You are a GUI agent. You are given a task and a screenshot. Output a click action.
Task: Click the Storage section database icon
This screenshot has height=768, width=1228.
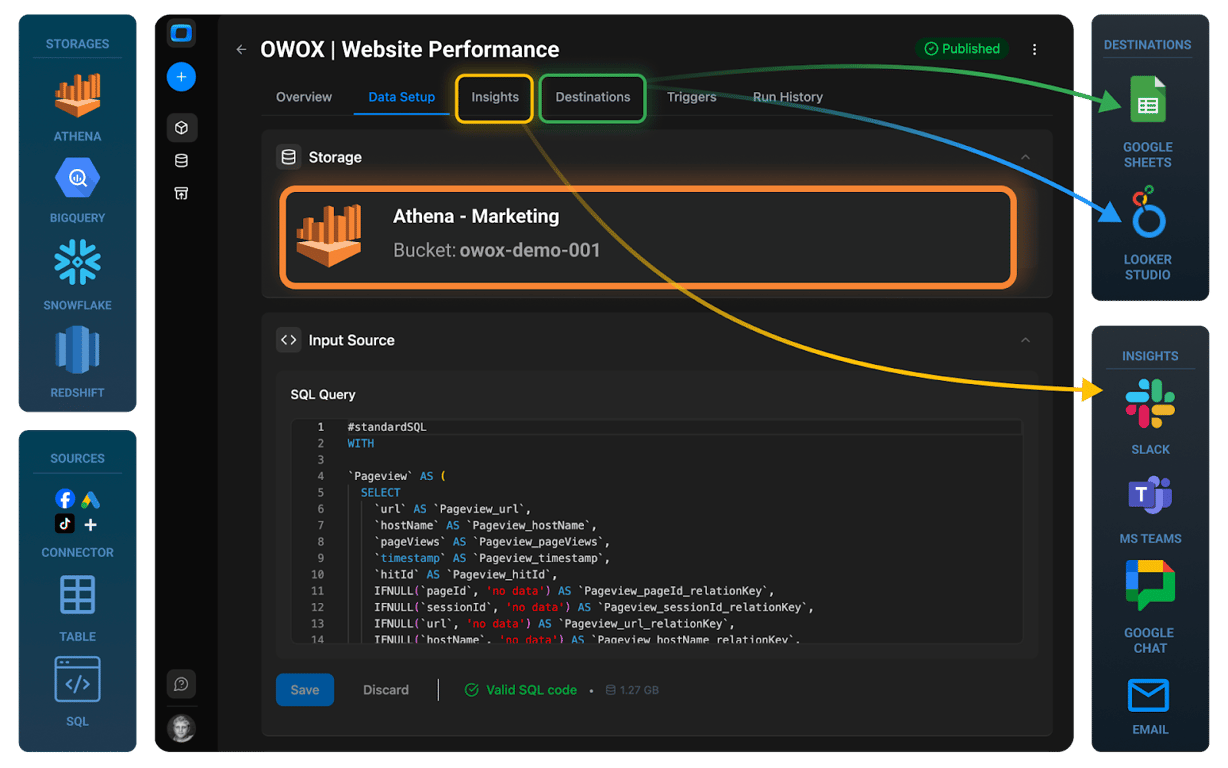[289, 157]
